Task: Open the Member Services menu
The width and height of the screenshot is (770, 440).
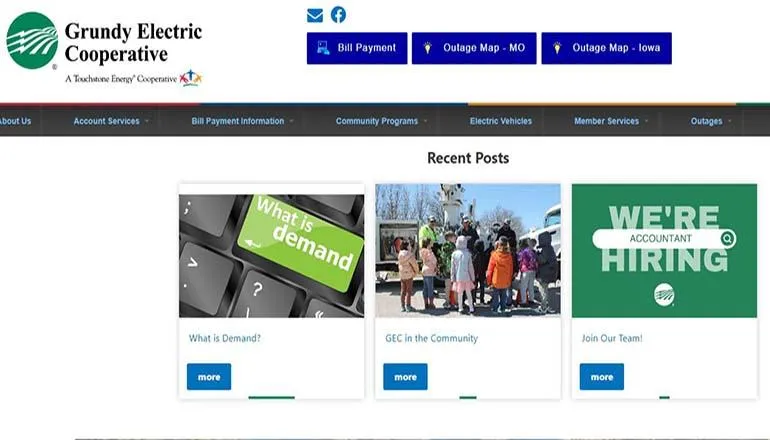Action: [606, 121]
